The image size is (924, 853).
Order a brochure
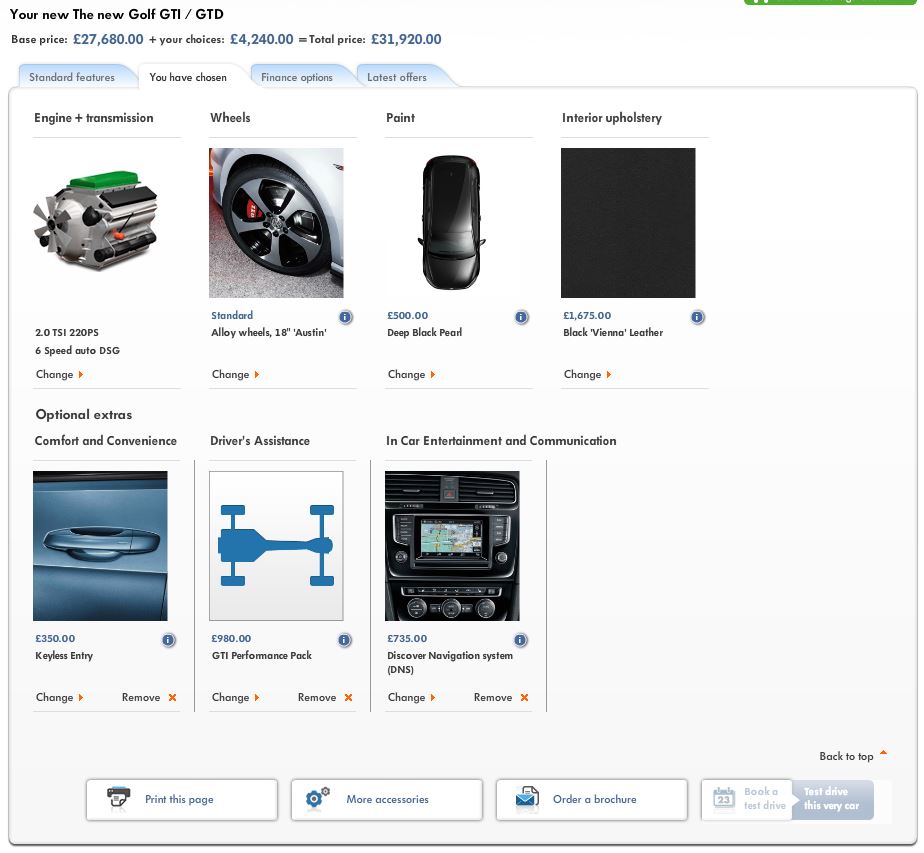592,800
